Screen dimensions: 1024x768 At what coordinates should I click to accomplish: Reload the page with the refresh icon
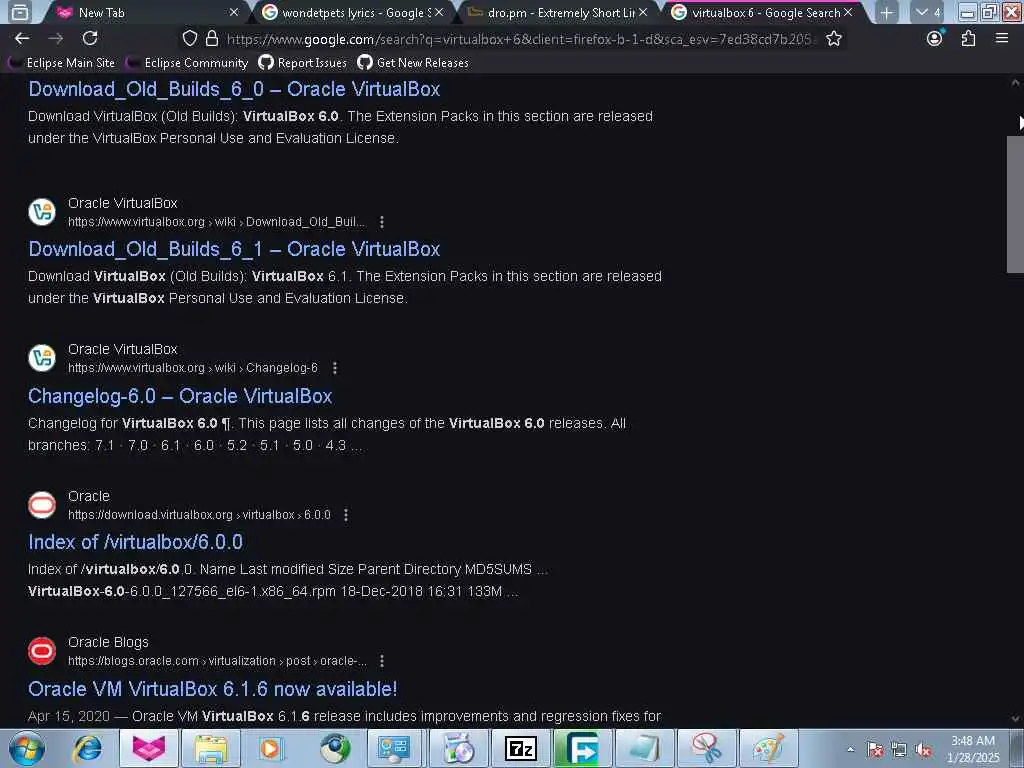click(x=90, y=39)
